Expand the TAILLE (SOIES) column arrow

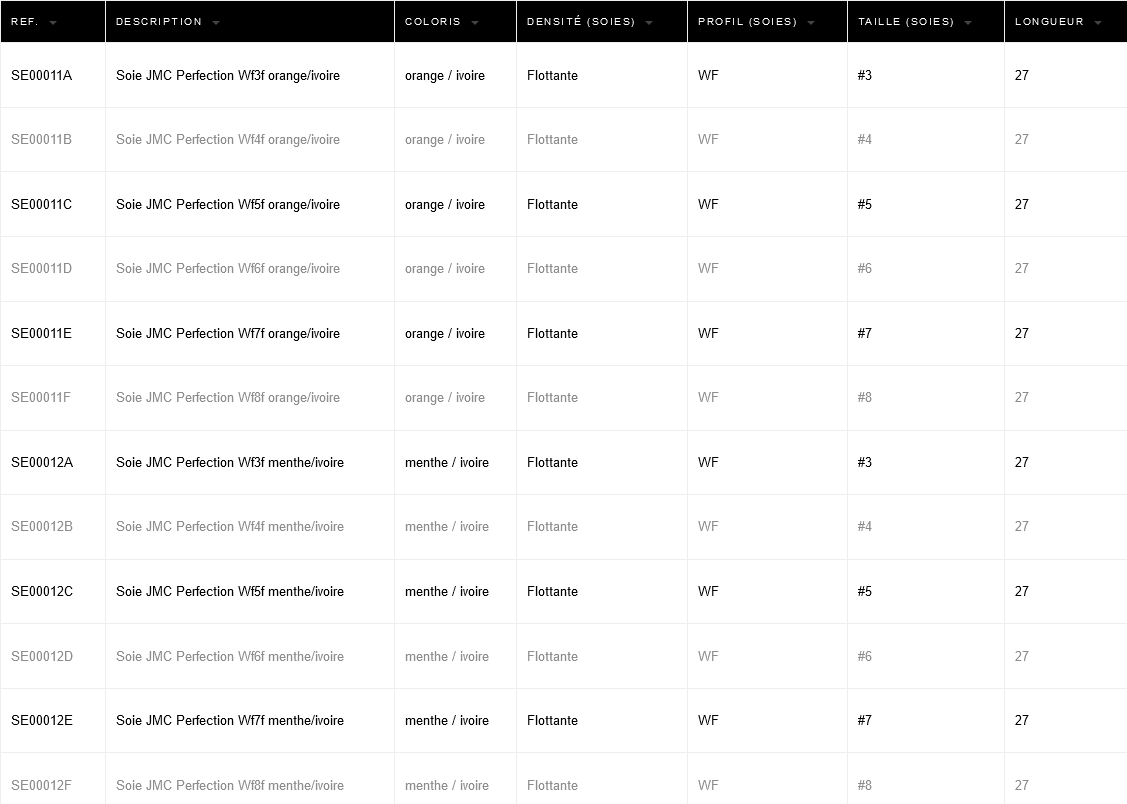pos(968,22)
